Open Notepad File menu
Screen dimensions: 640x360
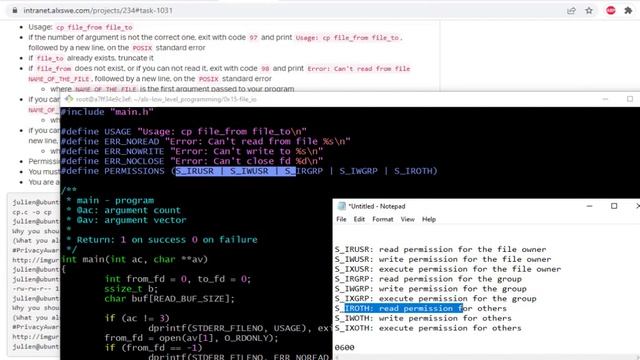(x=341, y=219)
